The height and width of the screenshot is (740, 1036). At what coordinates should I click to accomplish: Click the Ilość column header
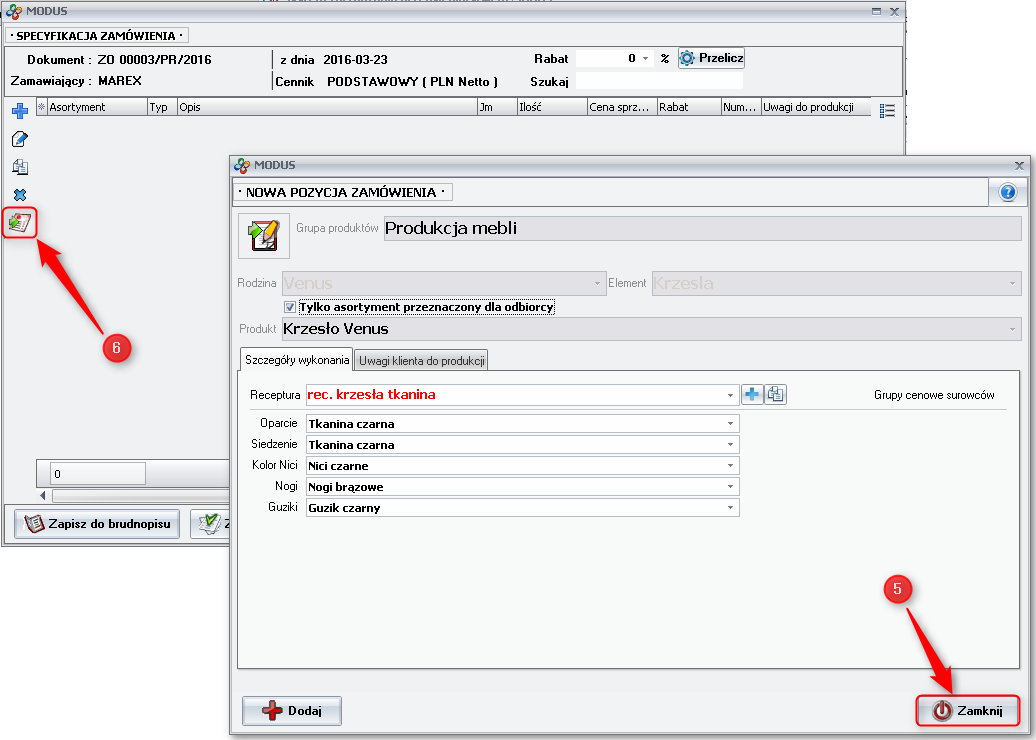pos(552,107)
